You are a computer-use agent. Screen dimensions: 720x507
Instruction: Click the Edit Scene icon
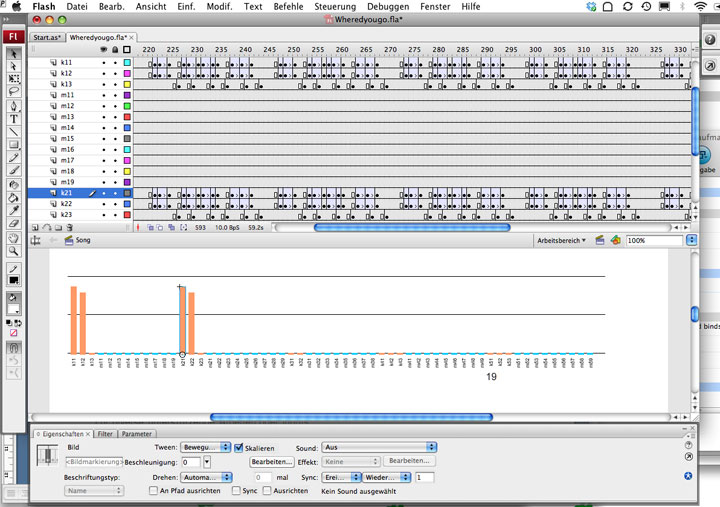[599, 240]
